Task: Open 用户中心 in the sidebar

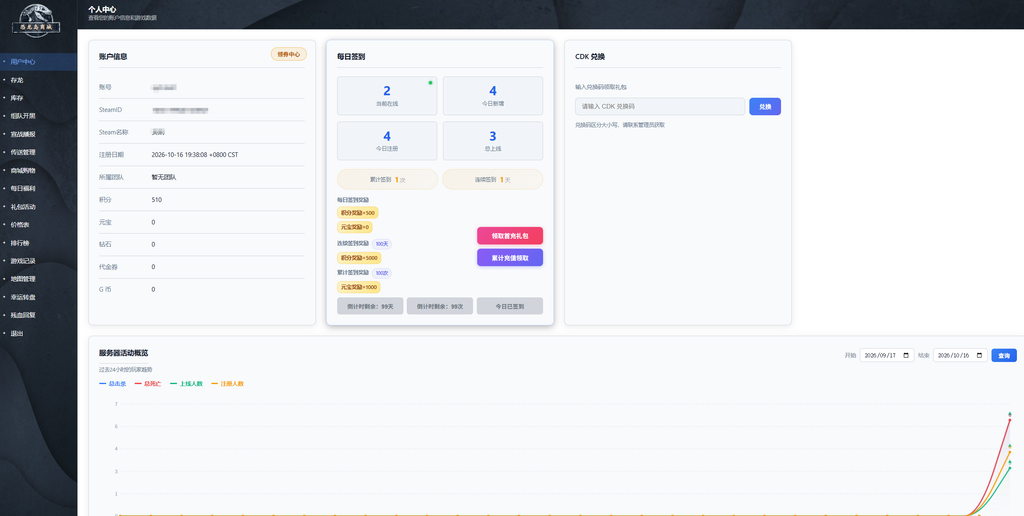Action: point(39,62)
